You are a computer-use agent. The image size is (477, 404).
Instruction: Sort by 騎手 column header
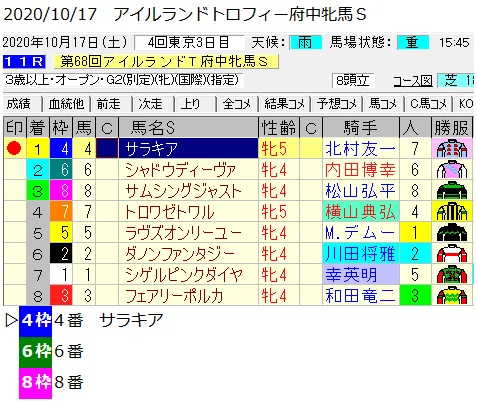(361, 127)
